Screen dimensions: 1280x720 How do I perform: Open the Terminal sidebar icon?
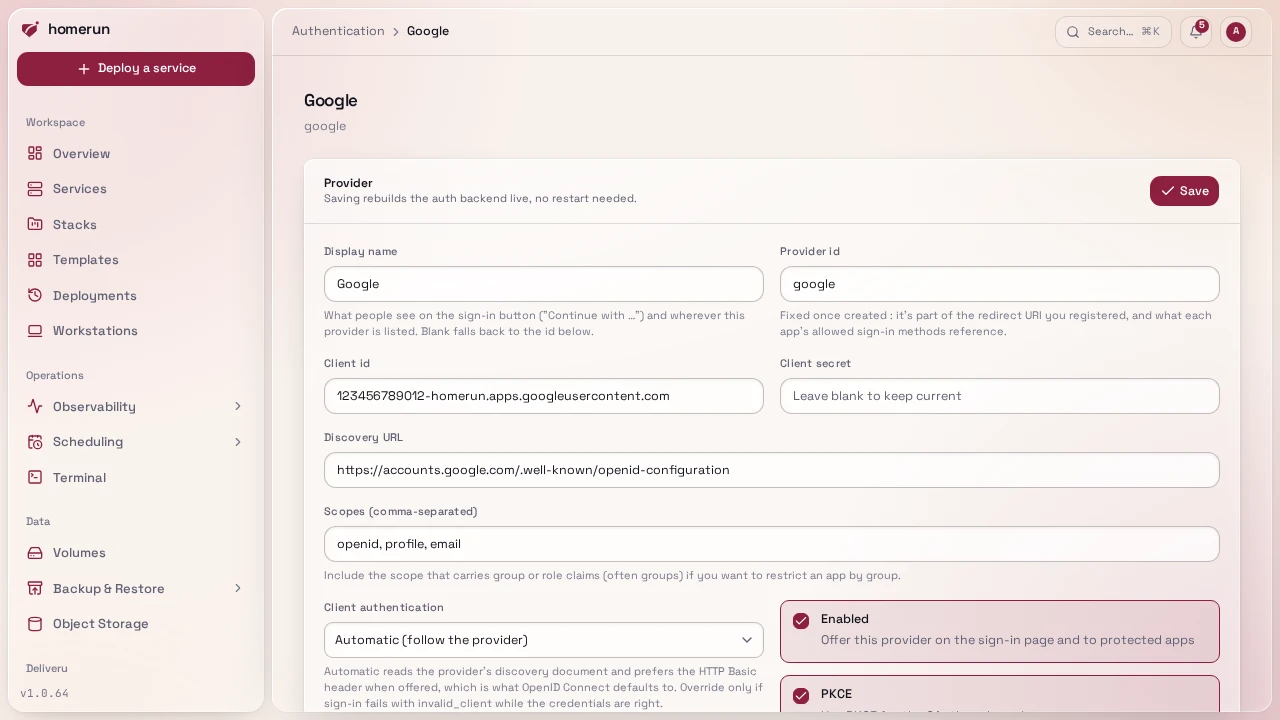click(x=35, y=477)
